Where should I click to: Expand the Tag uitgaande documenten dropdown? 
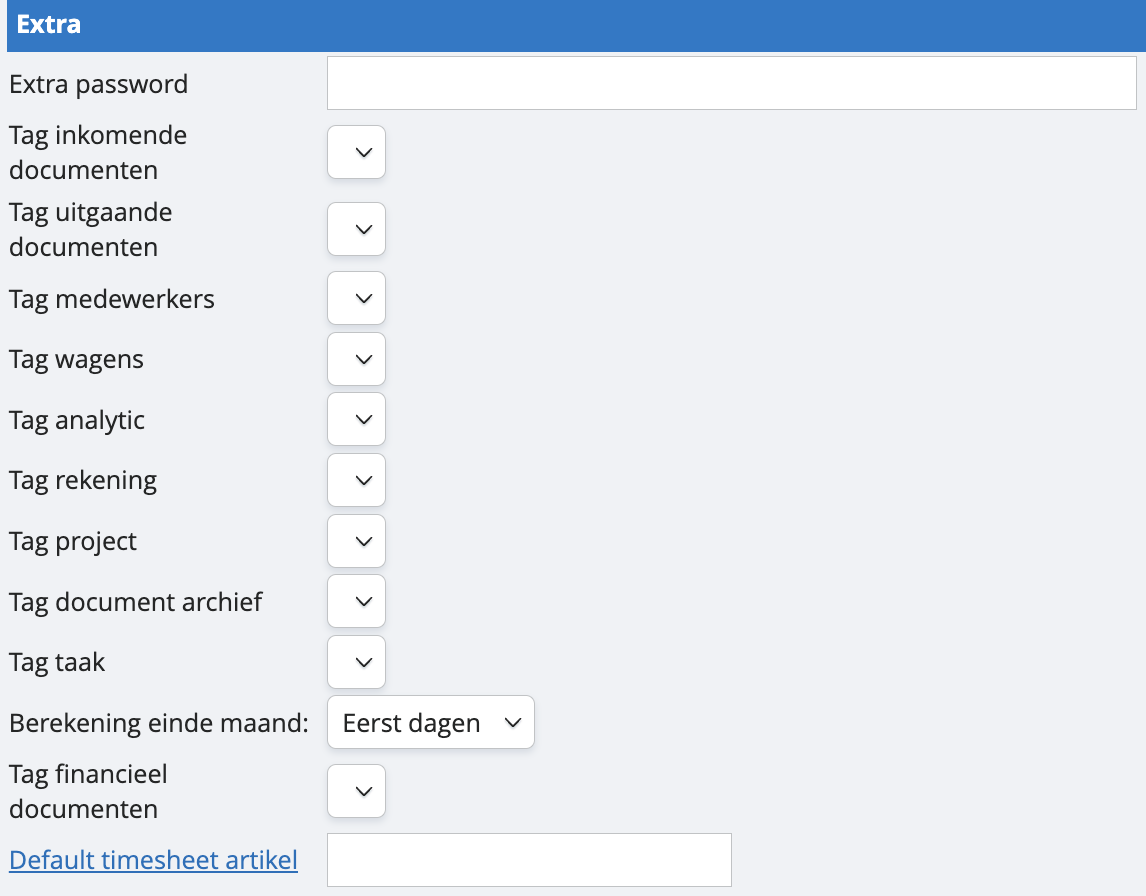click(357, 229)
